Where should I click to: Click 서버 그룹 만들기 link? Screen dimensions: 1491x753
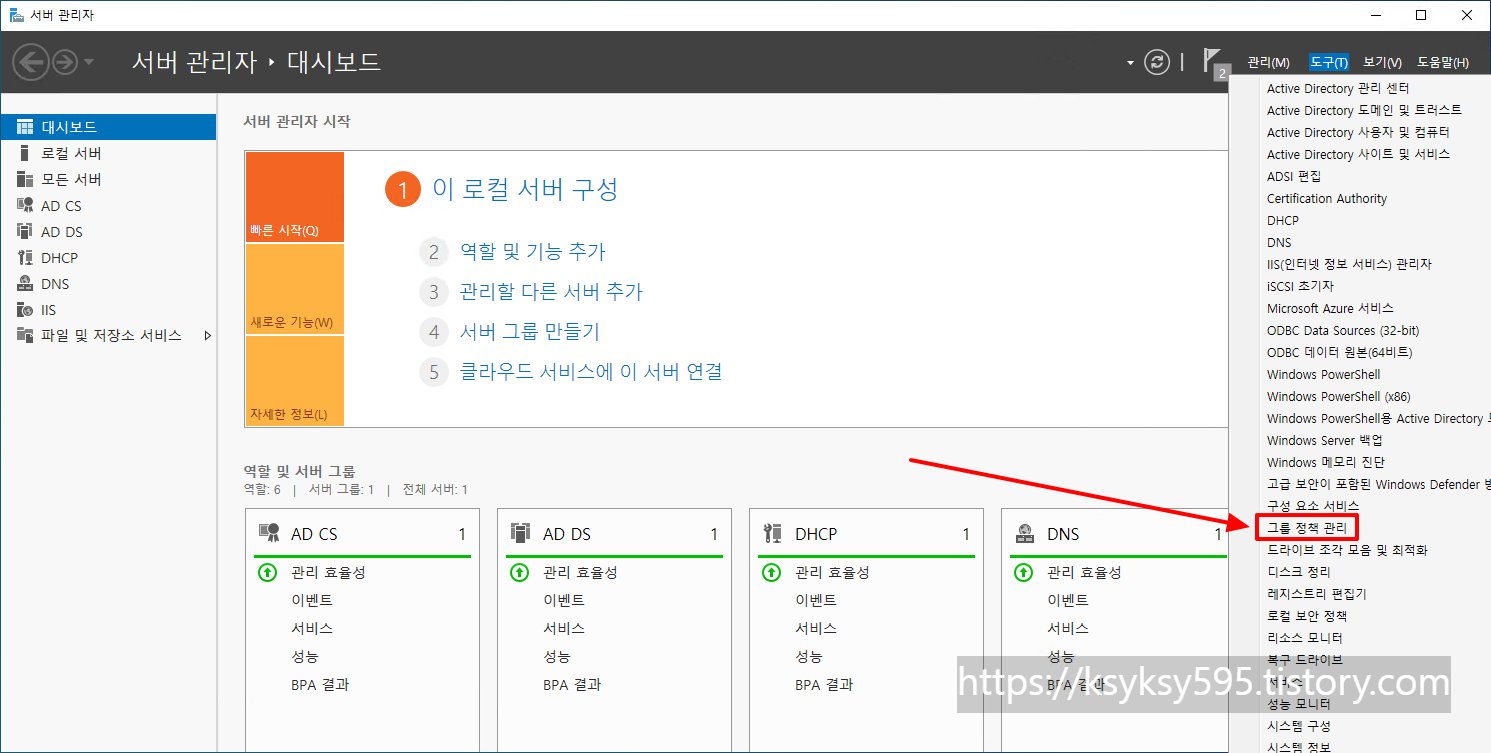click(x=529, y=332)
